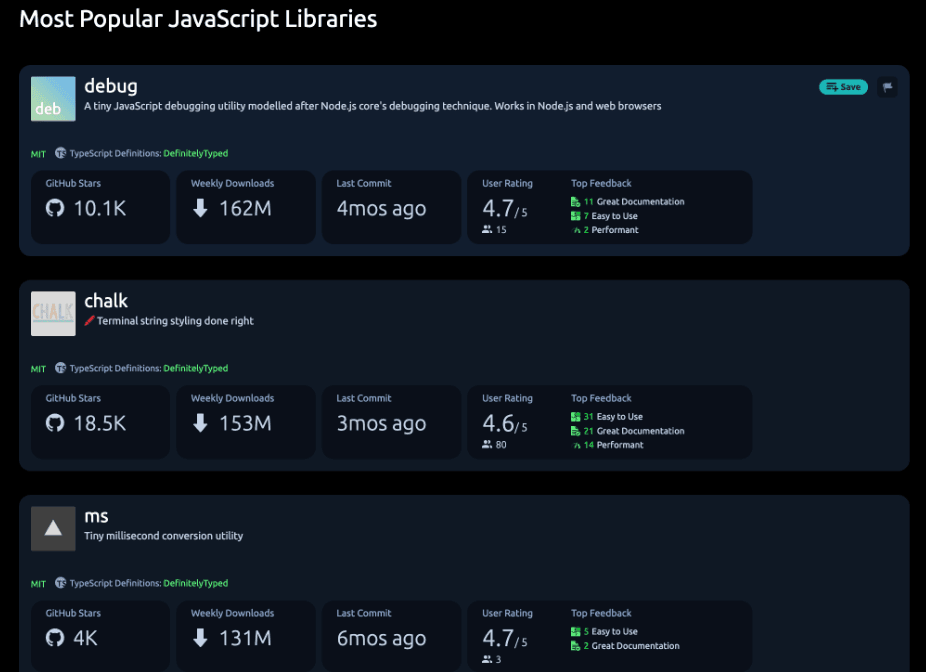Click 'Terminal string styling done right' description
This screenshot has width=926, height=672.
tap(175, 321)
